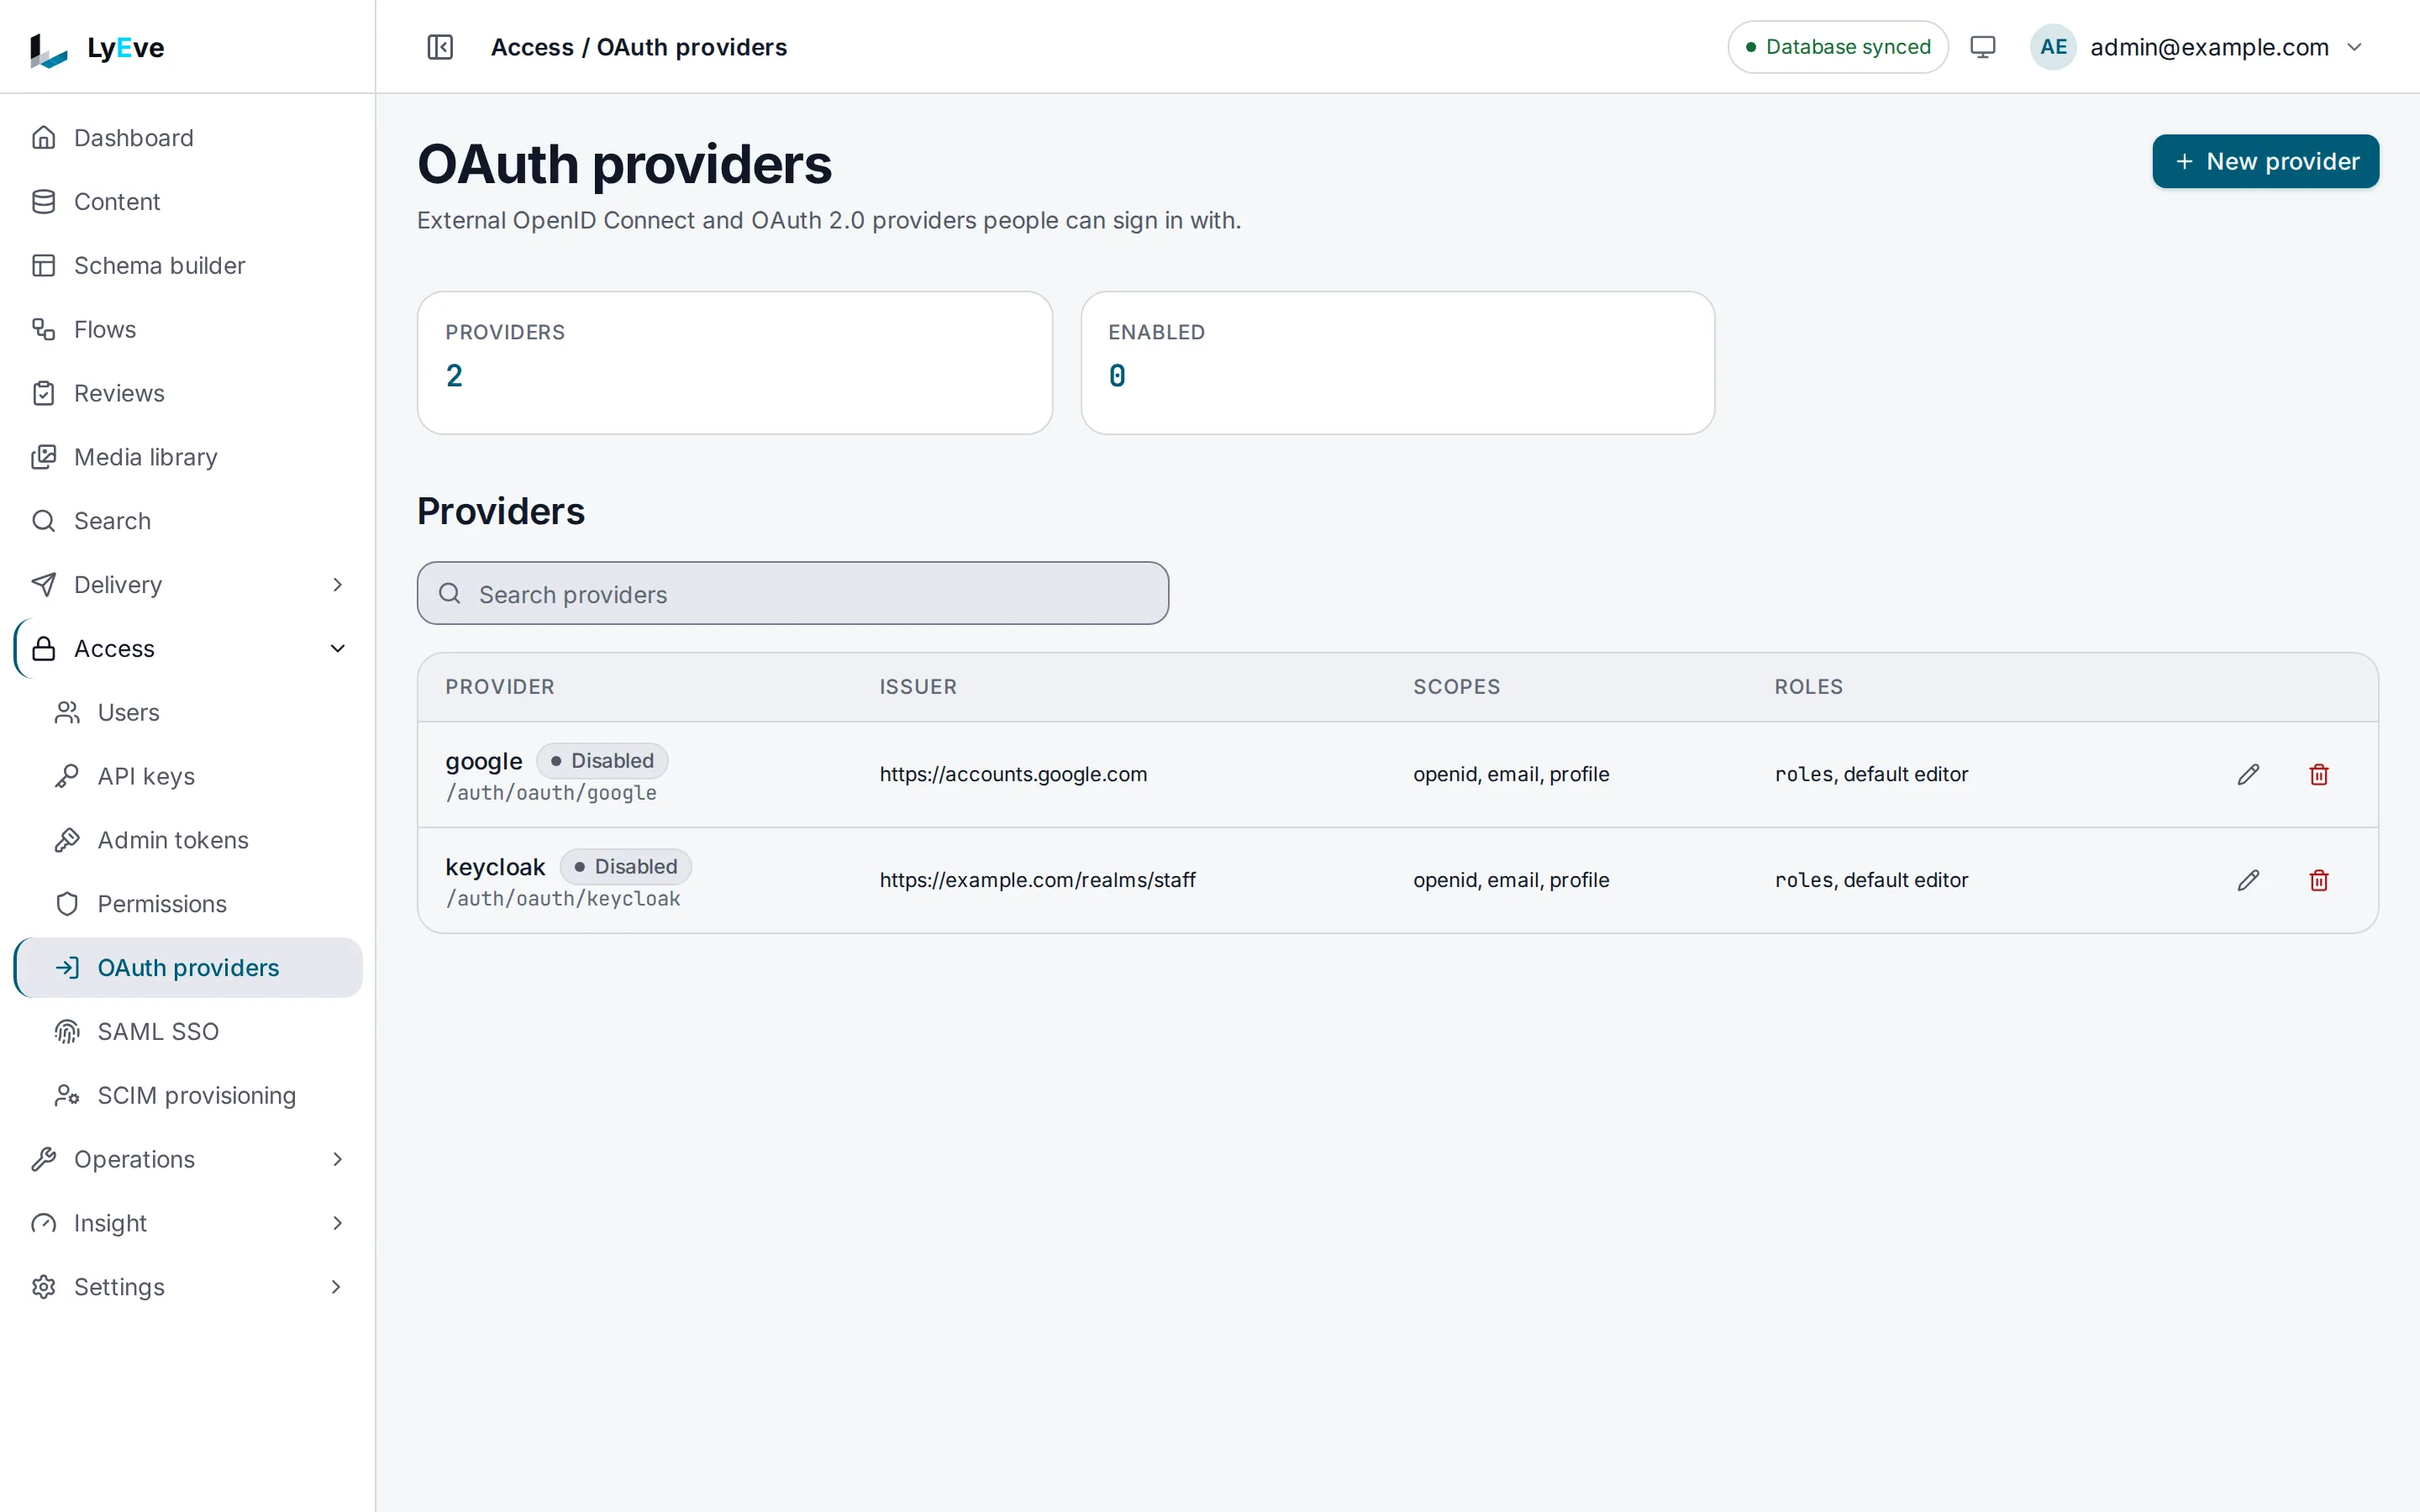Open the Users page

[188, 713]
